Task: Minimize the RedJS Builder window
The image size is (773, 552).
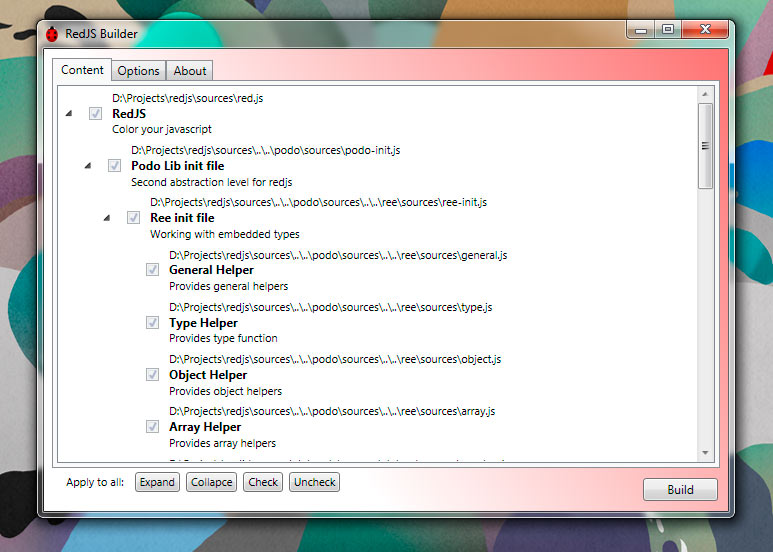Action: [x=641, y=30]
